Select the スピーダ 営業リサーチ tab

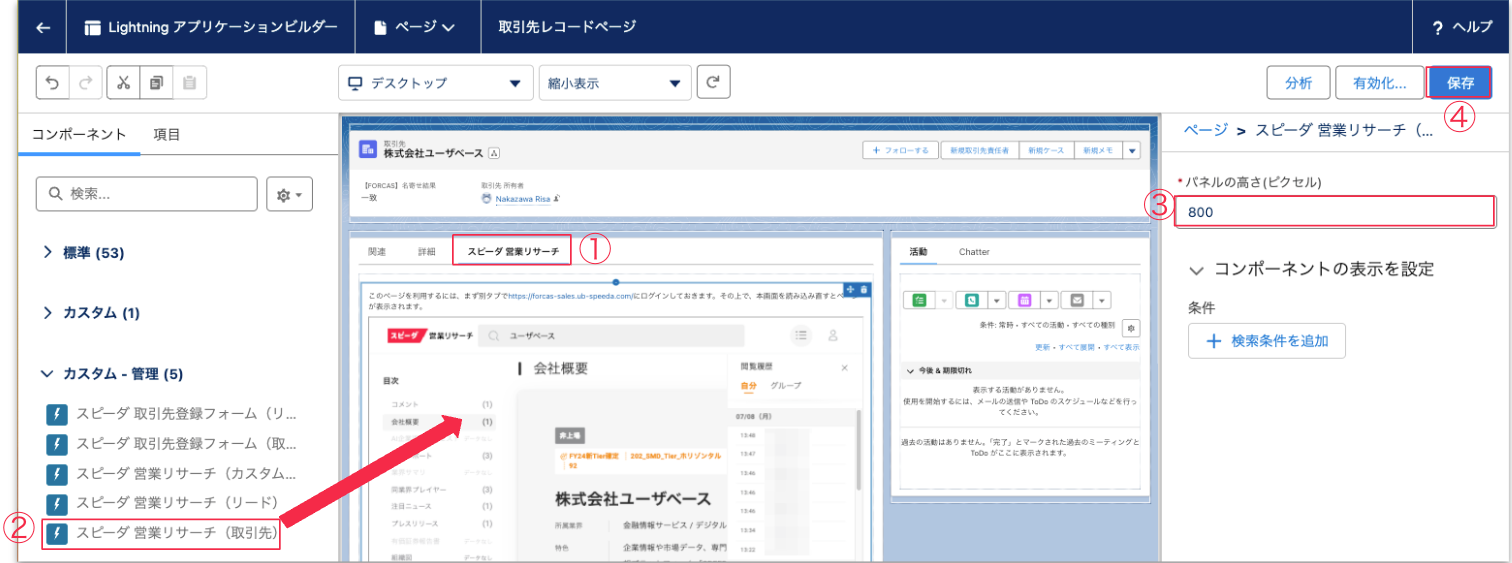(512, 251)
